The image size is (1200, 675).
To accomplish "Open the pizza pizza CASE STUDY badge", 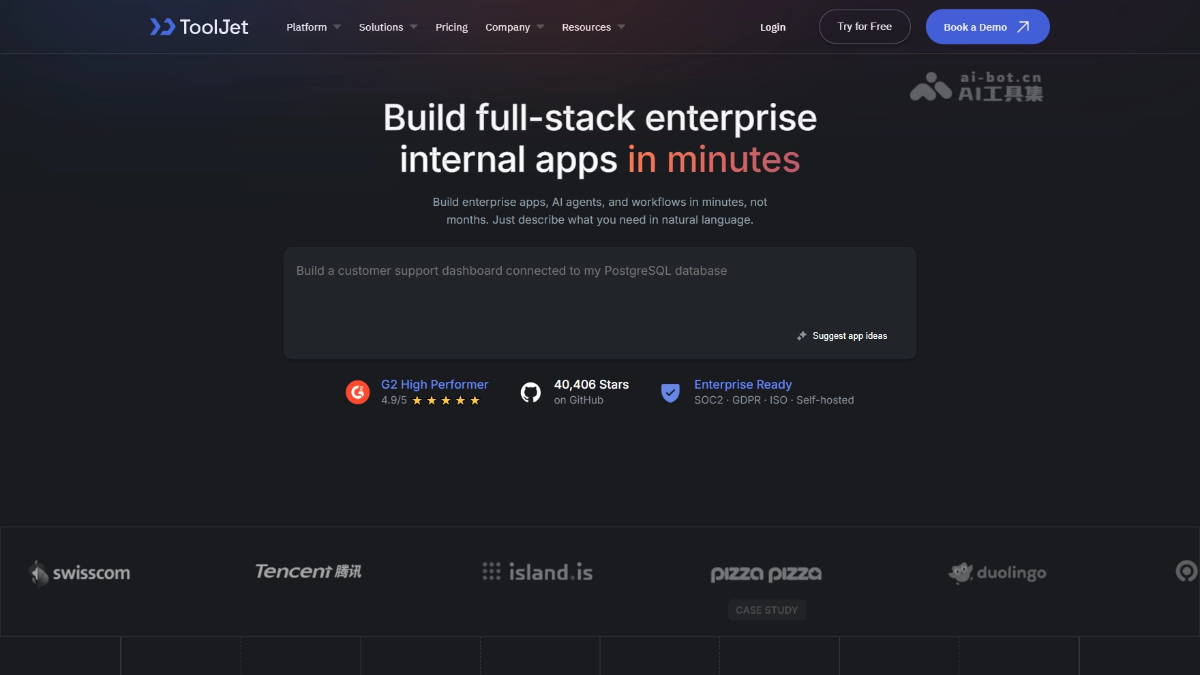I will [767, 610].
